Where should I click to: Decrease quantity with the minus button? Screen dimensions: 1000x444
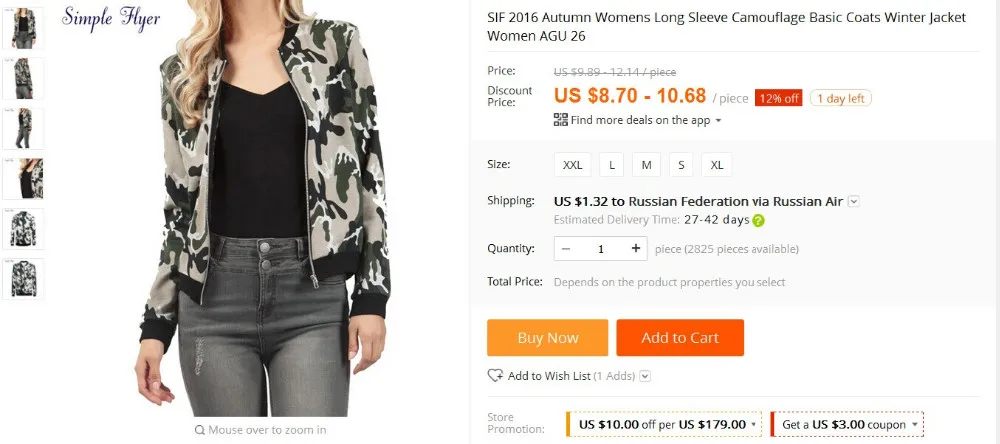click(566, 249)
